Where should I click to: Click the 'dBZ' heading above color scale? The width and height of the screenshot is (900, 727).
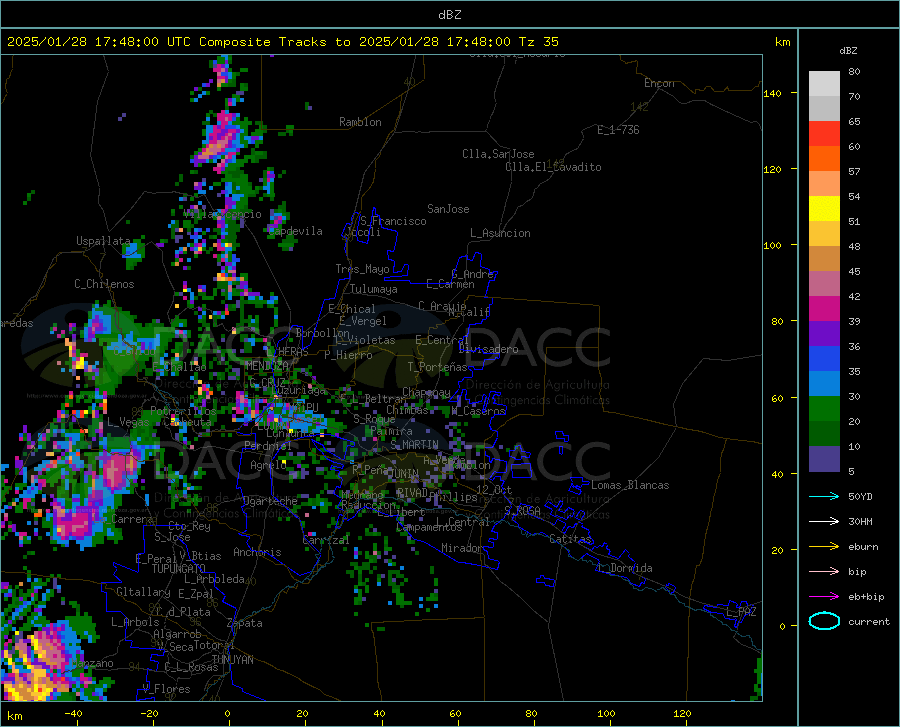point(848,50)
